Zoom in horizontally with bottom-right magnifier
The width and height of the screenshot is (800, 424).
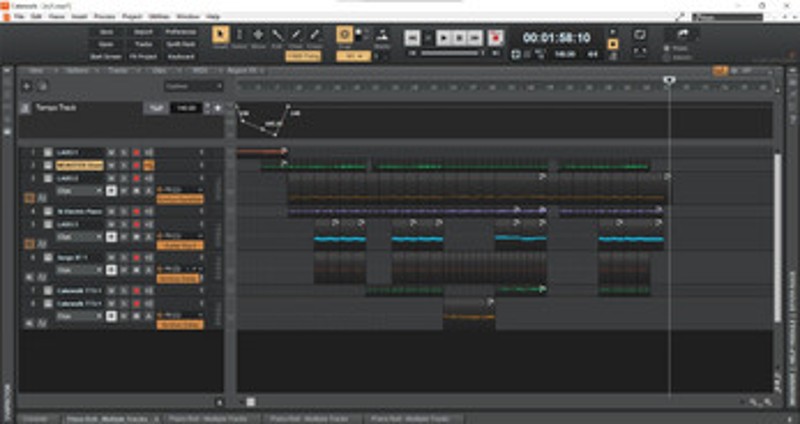click(767, 402)
